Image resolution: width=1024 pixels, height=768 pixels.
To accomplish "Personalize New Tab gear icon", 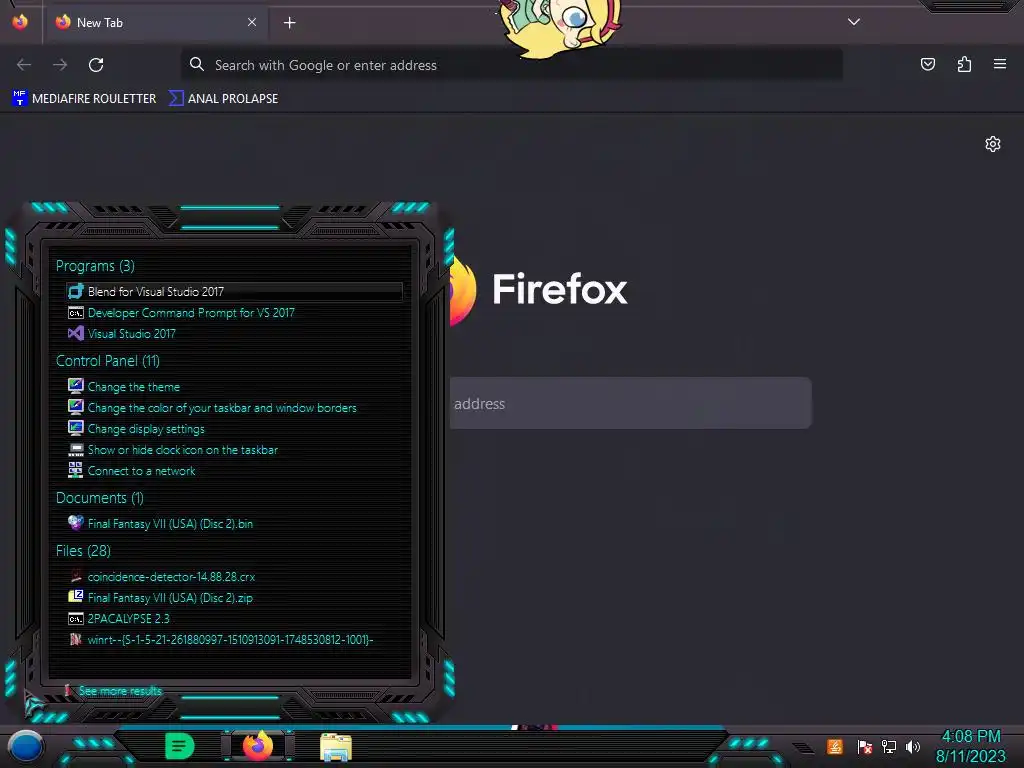I will pyautogui.click(x=993, y=144).
